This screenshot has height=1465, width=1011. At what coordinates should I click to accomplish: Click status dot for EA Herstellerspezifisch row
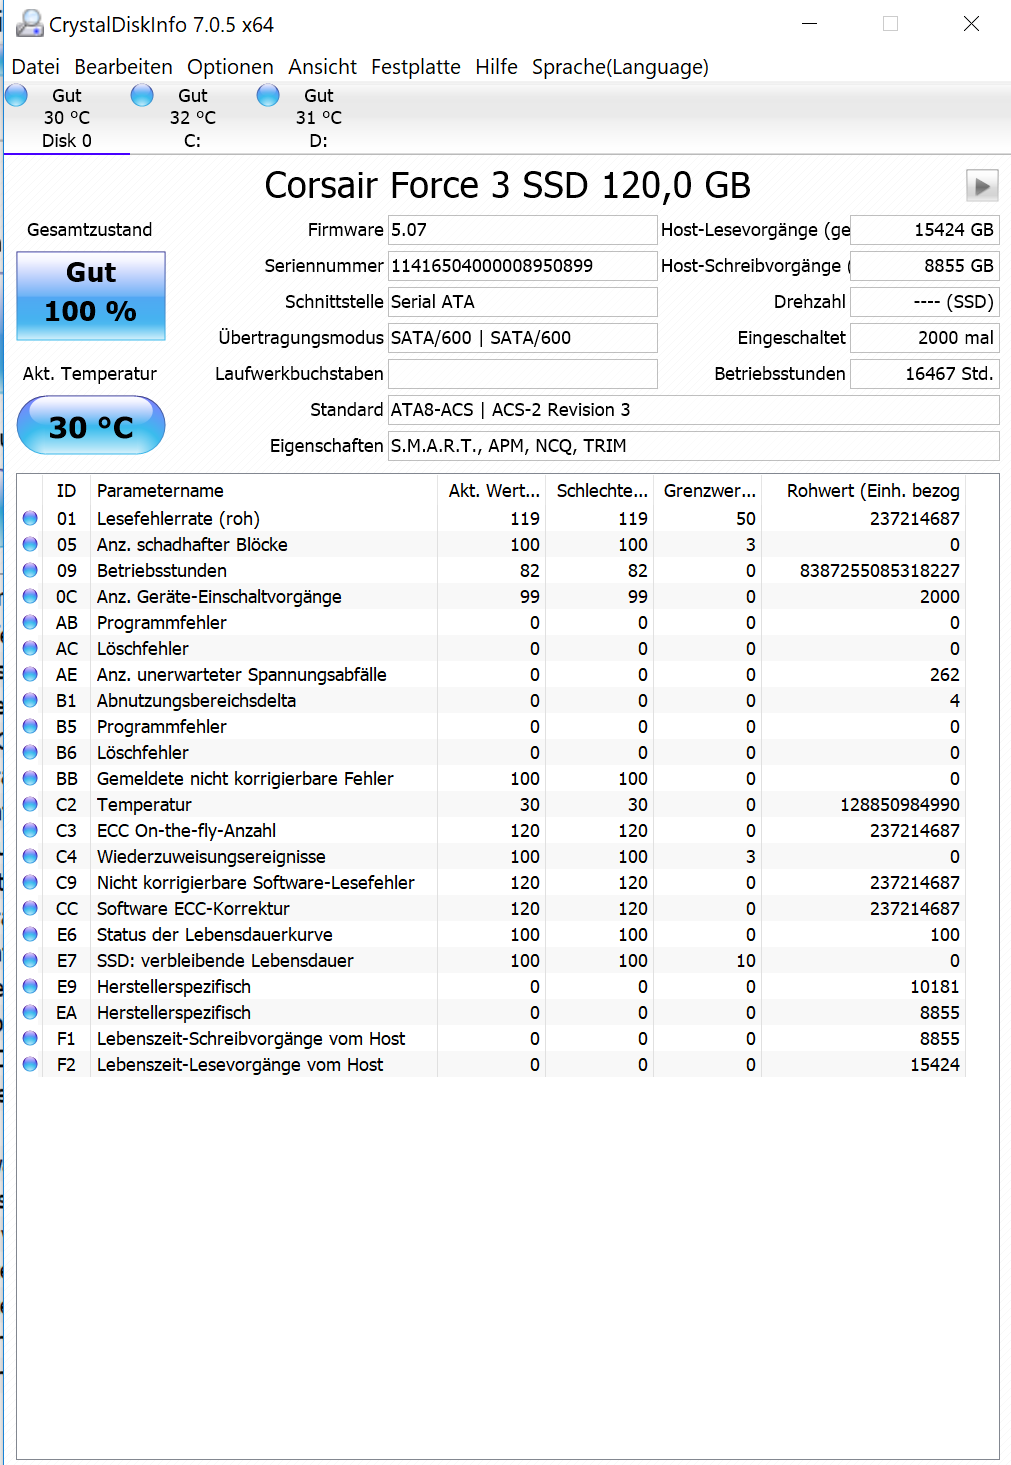[x=30, y=1012]
